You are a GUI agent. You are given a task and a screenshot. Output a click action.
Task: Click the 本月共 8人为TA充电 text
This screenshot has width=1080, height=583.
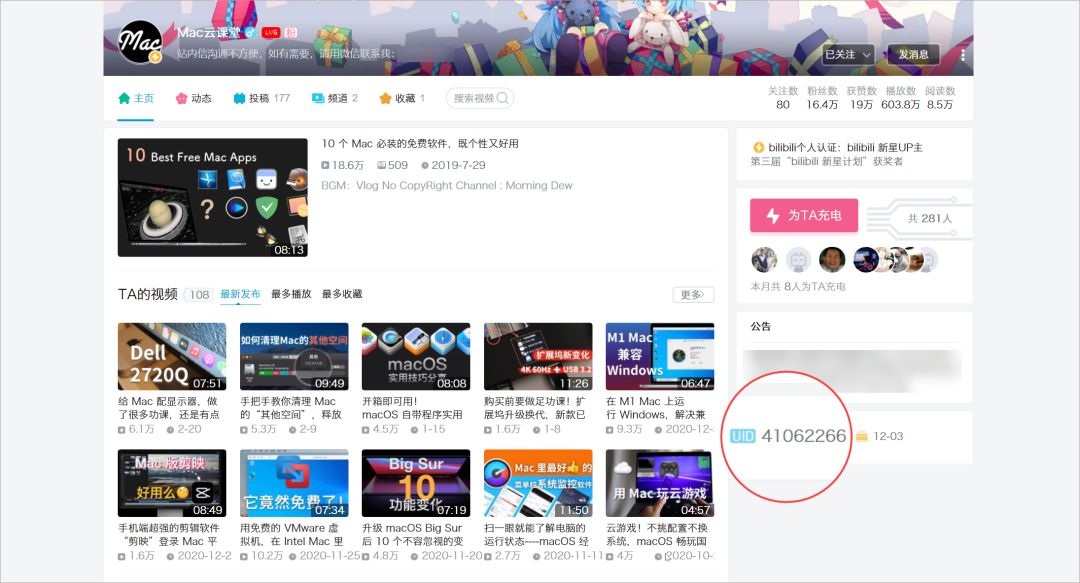[798, 287]
